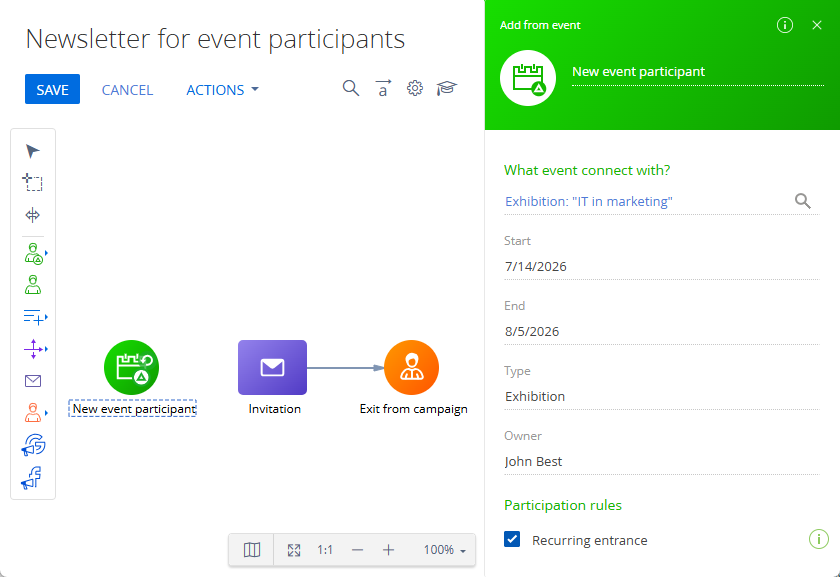This screenshot has height=577, width=840.
Task: Click the panel's large calendar event icon
Action: [x=528, y=78]
